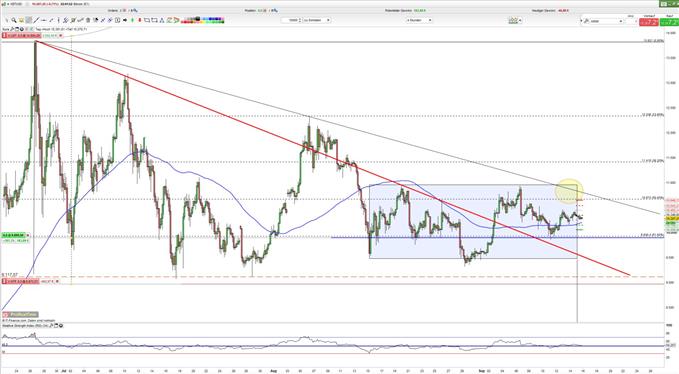
Task: Select the arrow cursor tool in drawing toolbar
Action: (x=6, y=20)
